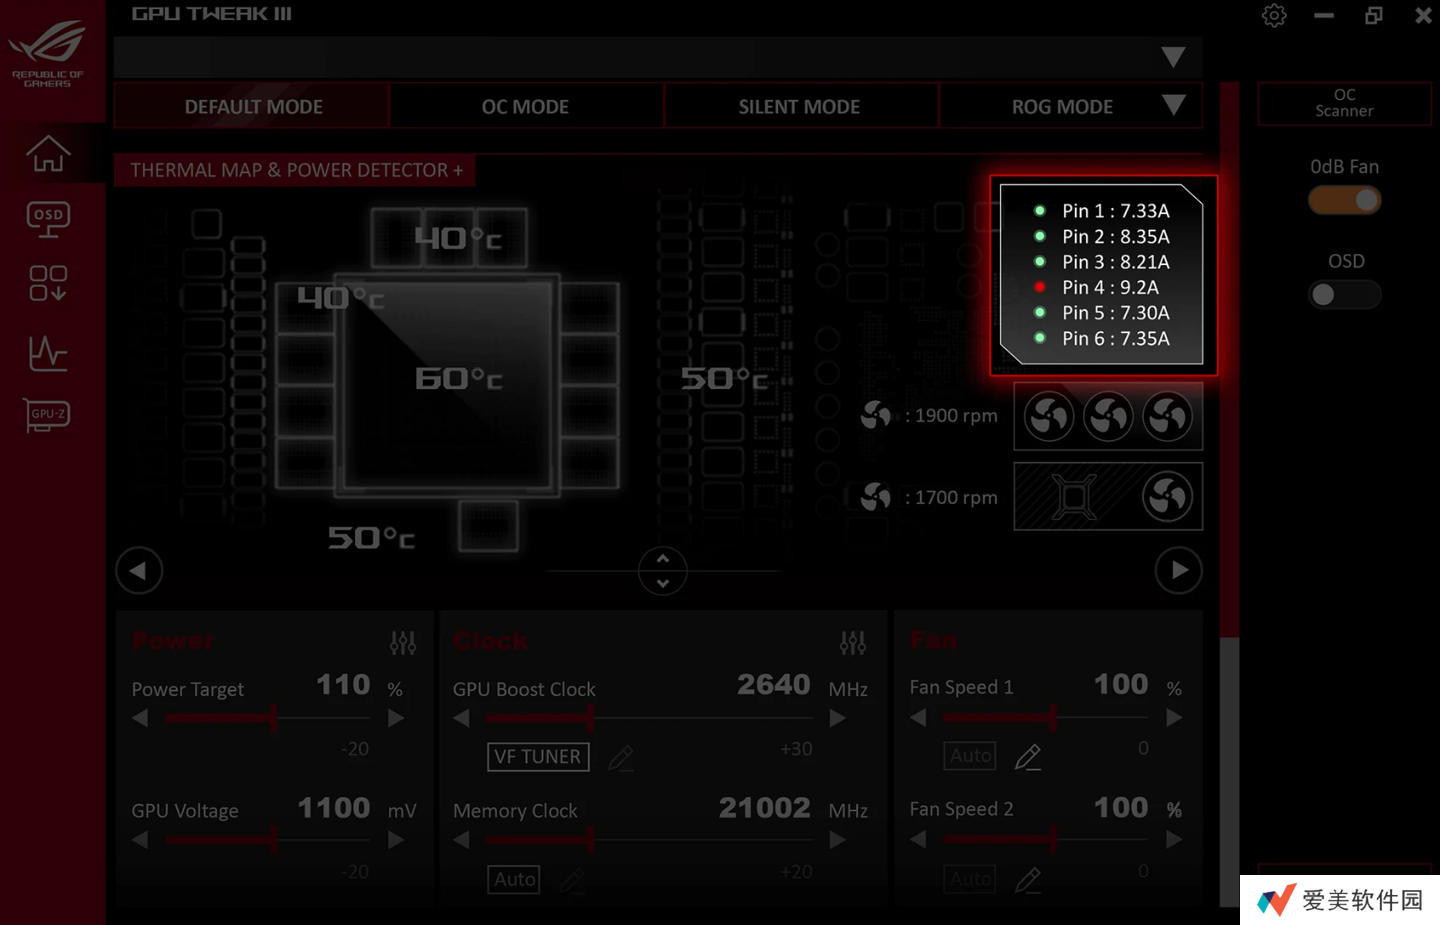Toggle the 0dB Fan switch
Screen dimensions: 1440x925
[1345, 200]
